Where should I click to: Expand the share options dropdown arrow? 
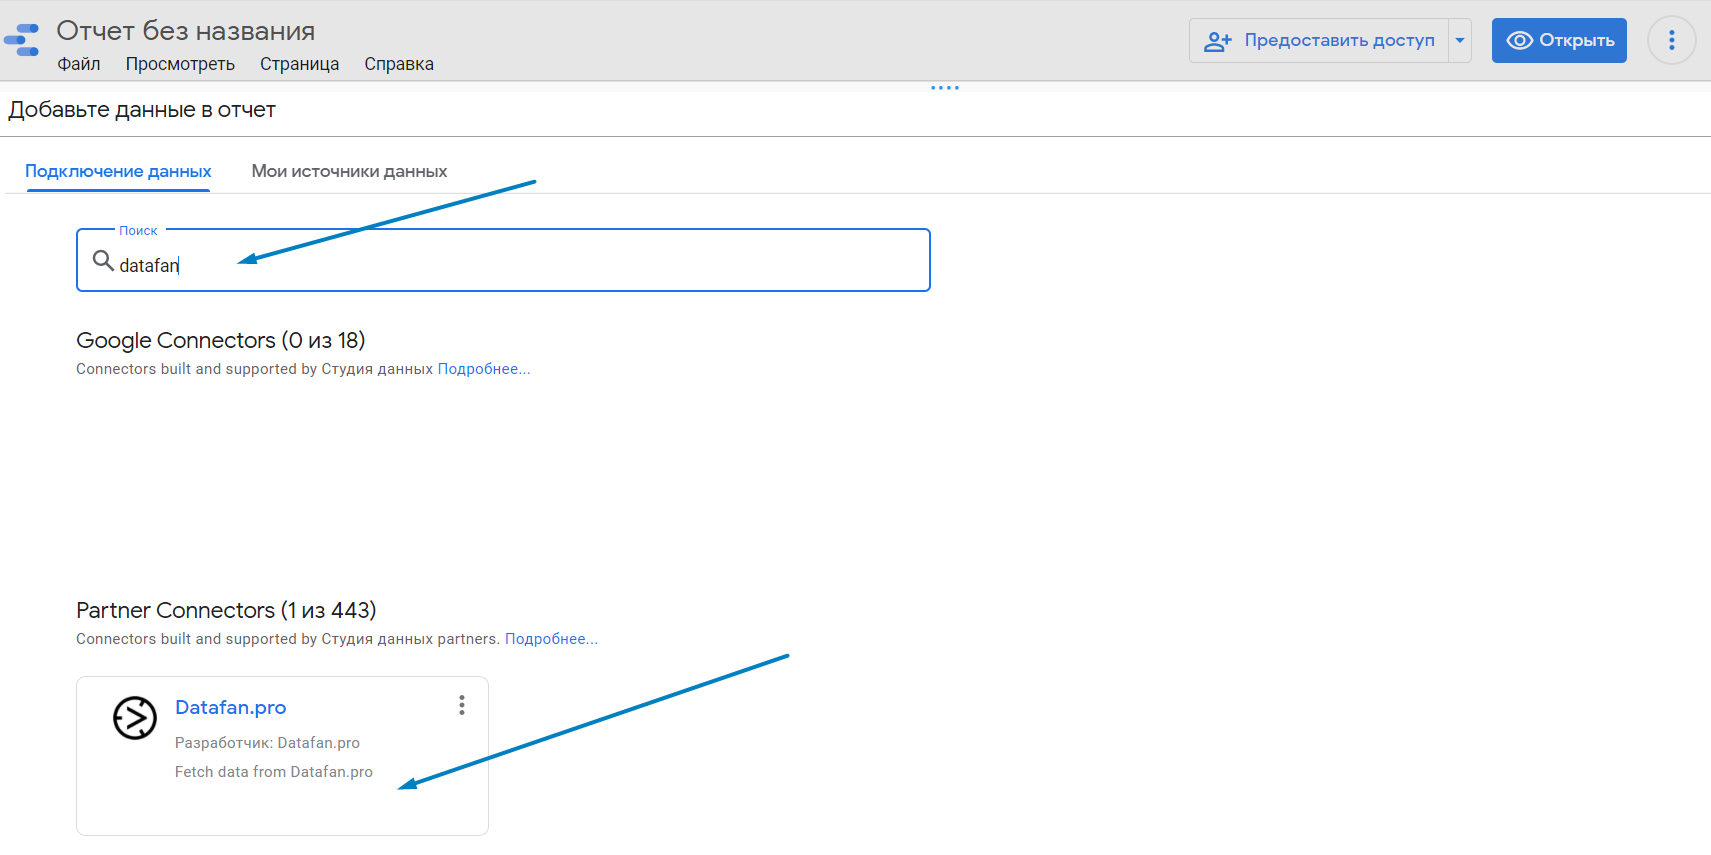(1460, 41)
